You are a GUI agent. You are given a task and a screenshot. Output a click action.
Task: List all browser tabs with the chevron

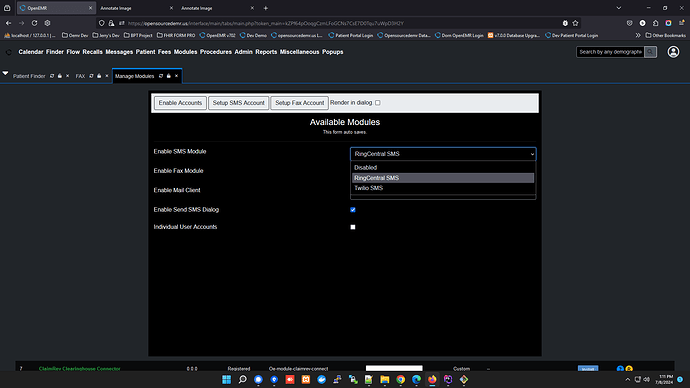[619, 8]
